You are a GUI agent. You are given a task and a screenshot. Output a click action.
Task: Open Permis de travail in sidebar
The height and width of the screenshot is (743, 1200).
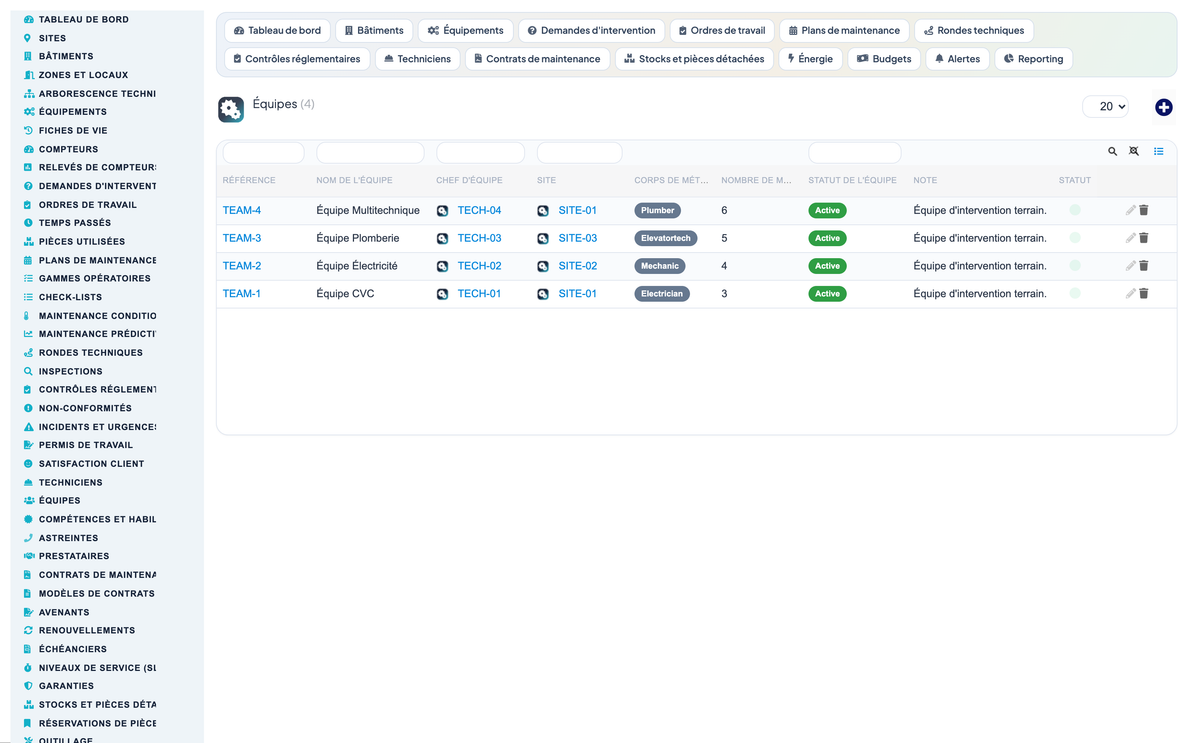(85, 445)
